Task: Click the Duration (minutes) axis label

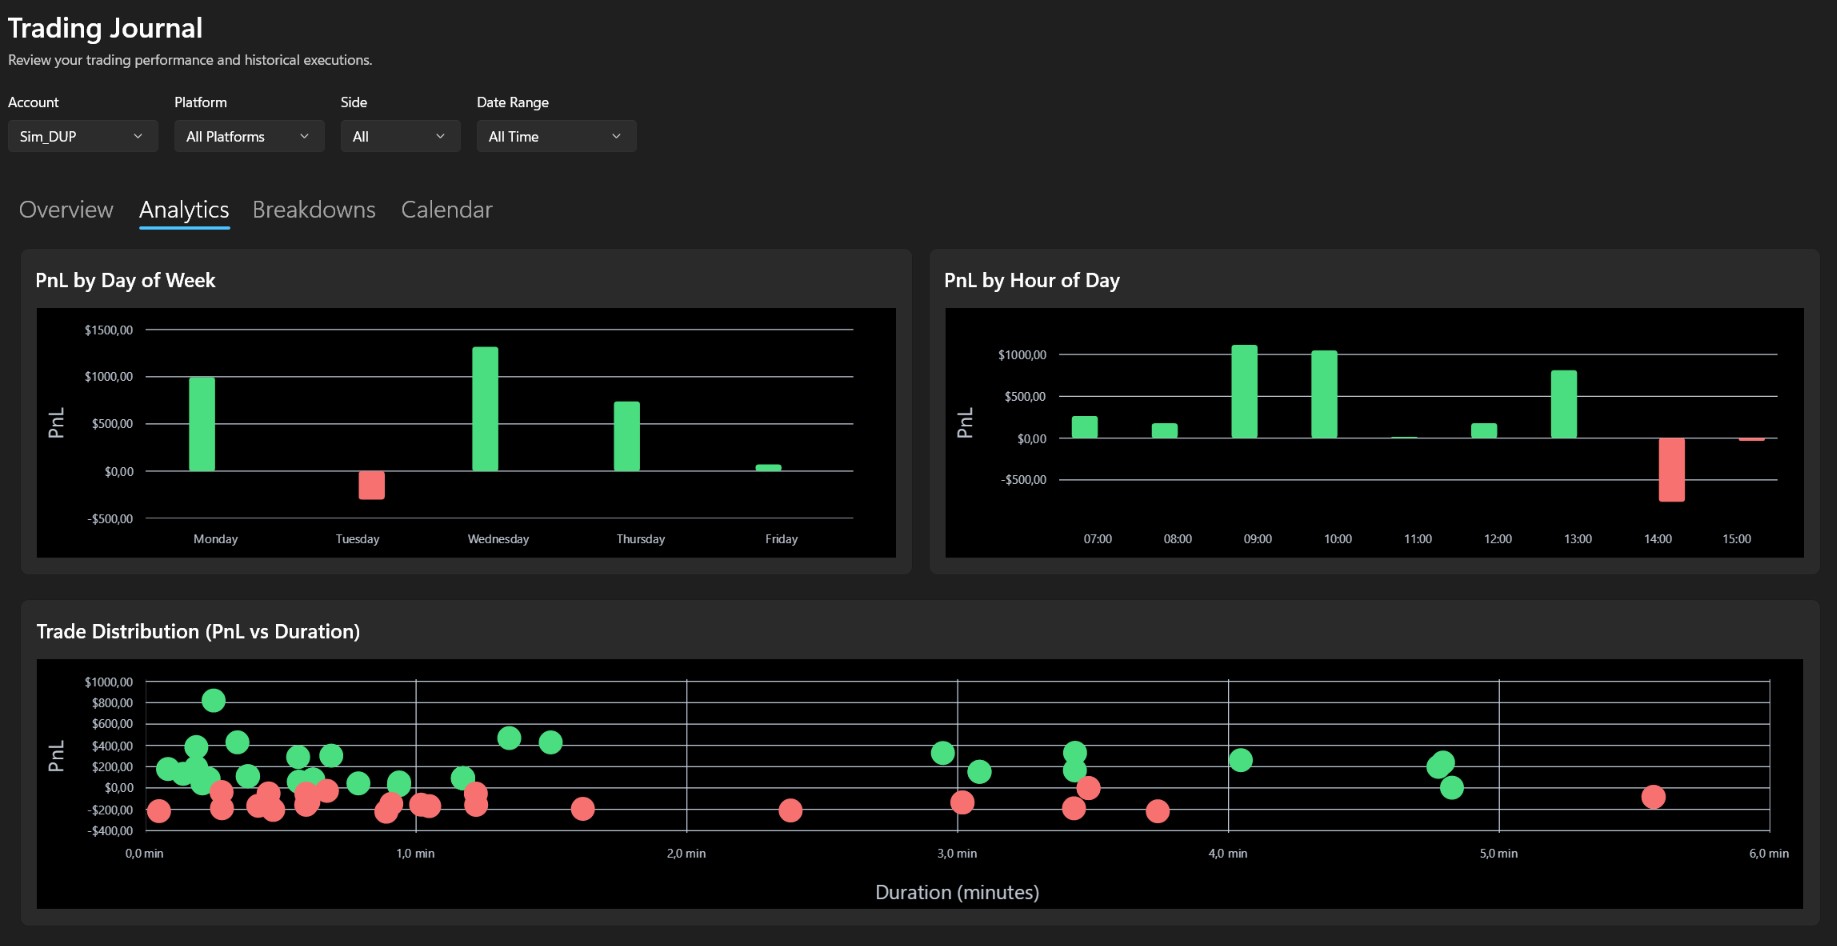Action: coord(957,892)
